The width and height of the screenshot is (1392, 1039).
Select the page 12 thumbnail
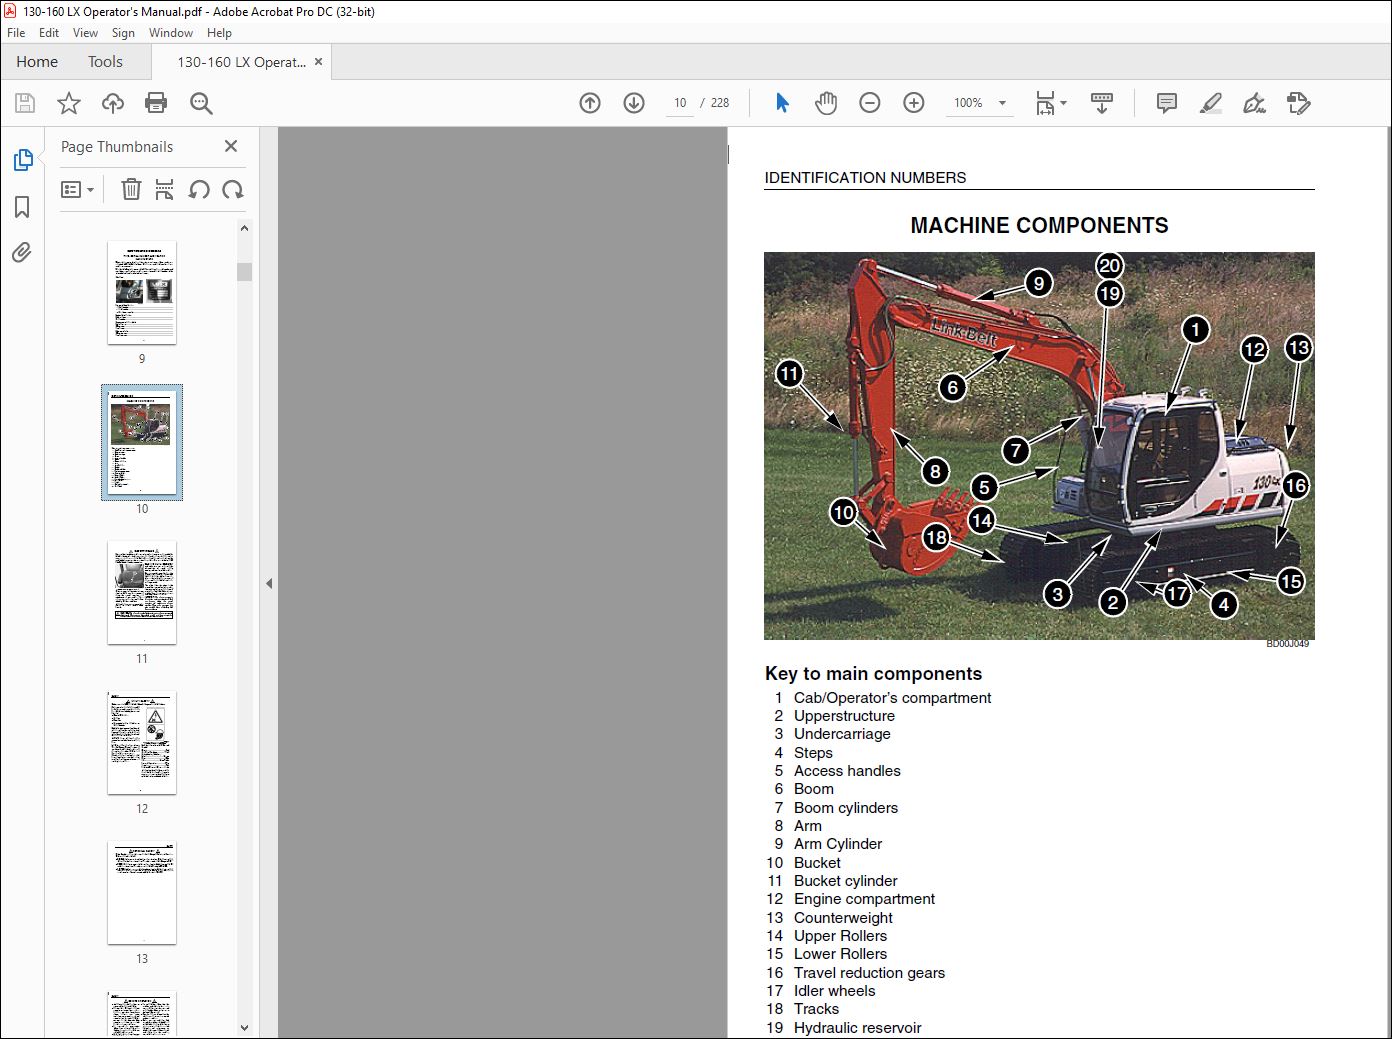(142, 743)
